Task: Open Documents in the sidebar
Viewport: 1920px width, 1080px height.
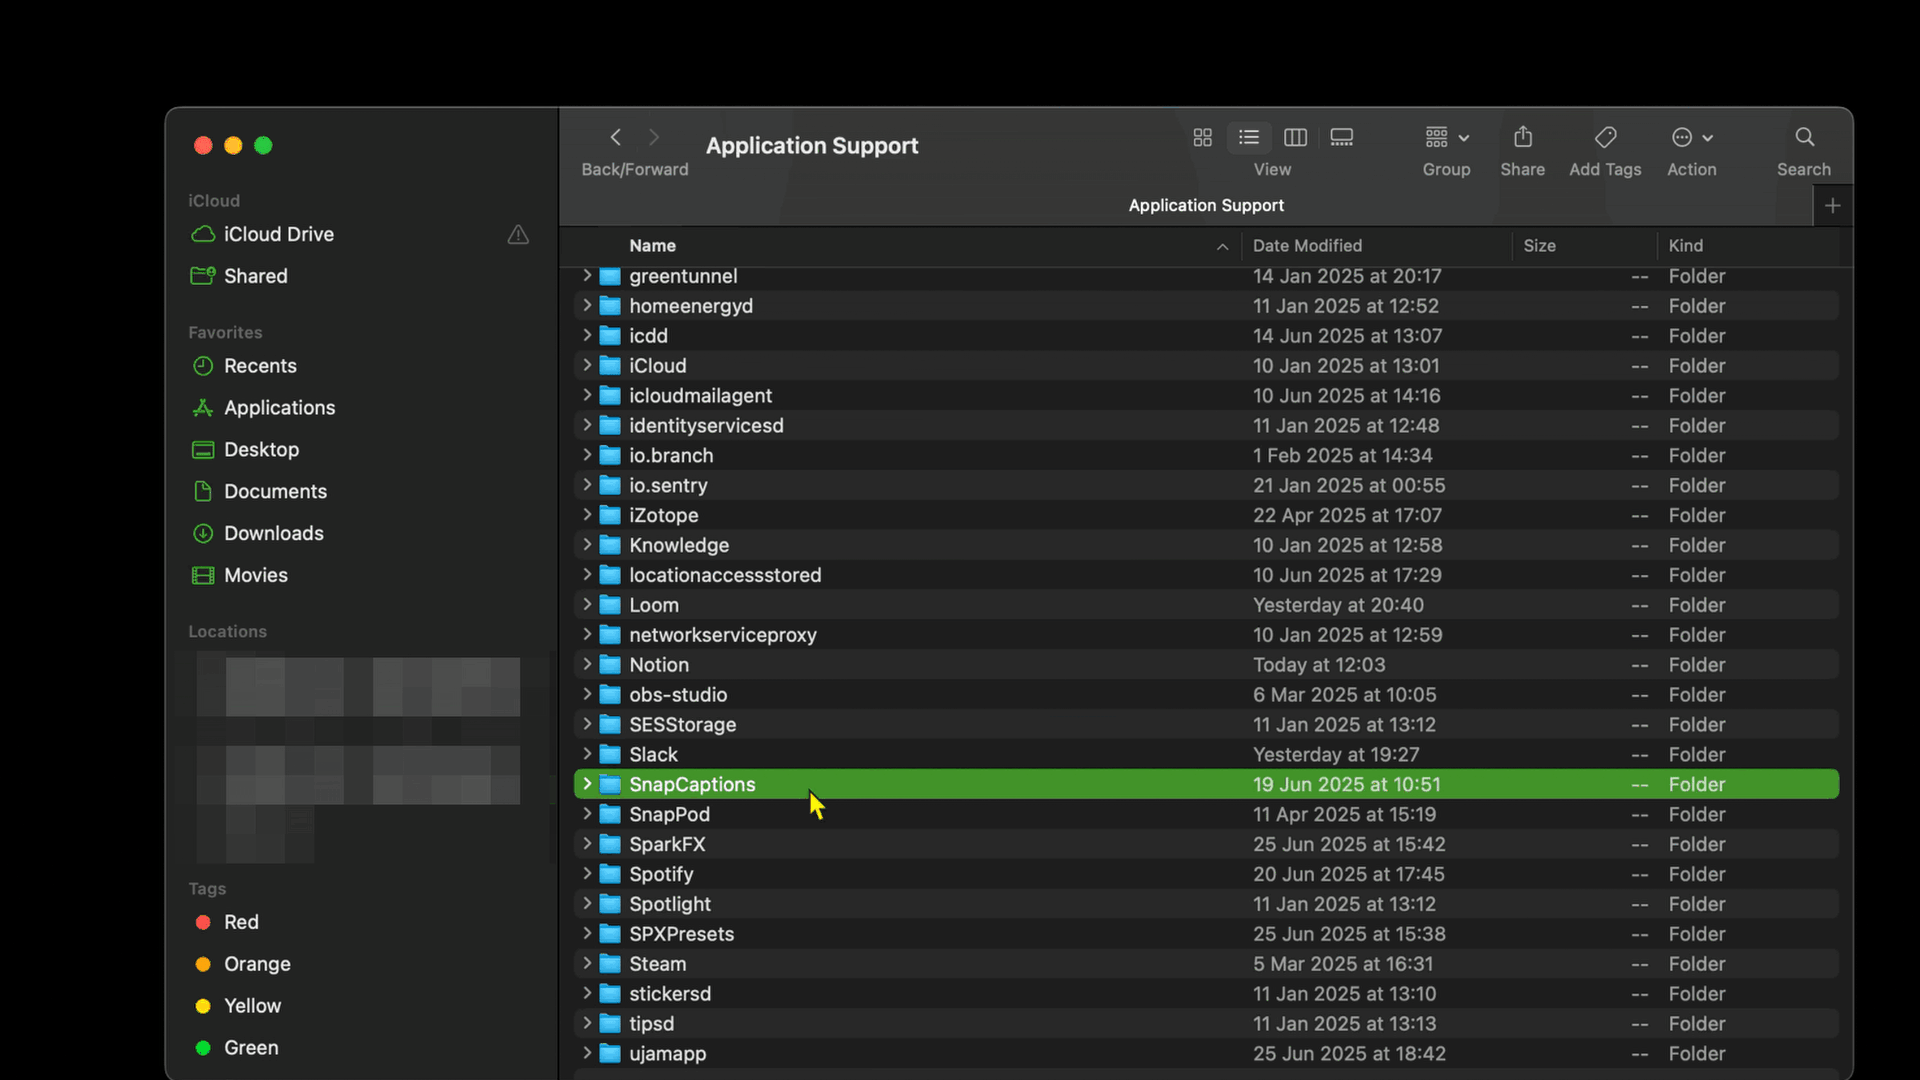Action: coord(275,492)
